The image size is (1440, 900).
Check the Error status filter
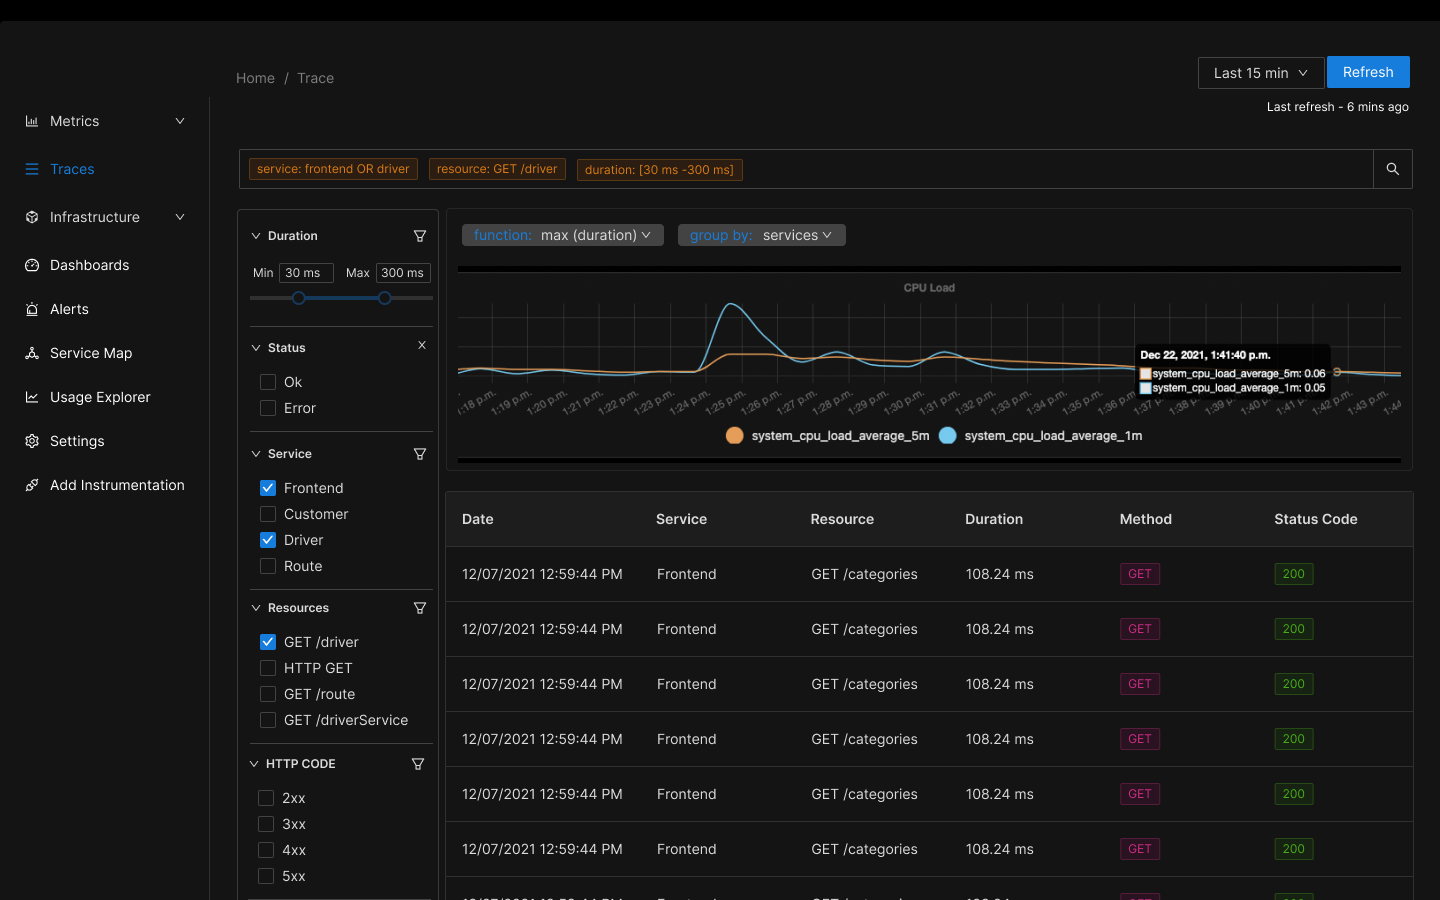tap(267, 408)
